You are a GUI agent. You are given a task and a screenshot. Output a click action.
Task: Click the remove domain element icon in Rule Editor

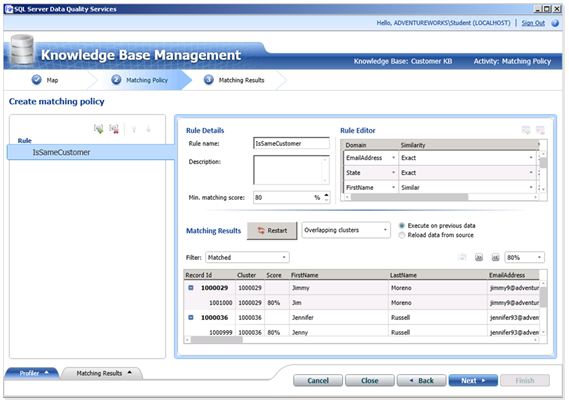point(540,130)
